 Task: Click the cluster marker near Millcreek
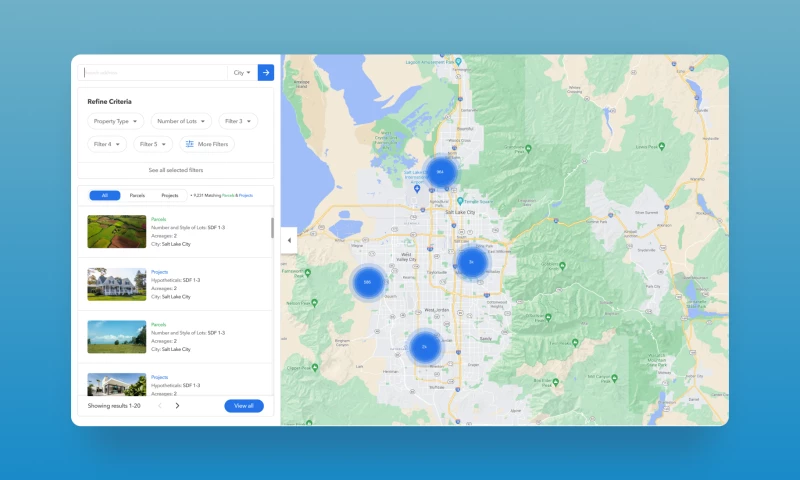click(471, 262)
